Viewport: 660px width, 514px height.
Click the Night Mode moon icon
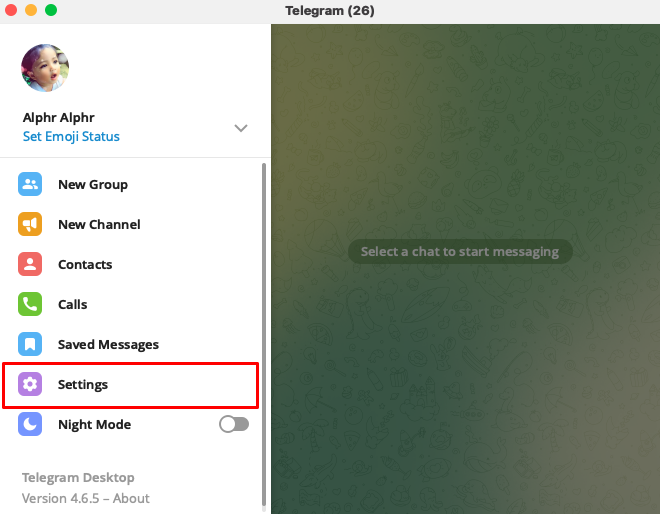click(30, 424)
